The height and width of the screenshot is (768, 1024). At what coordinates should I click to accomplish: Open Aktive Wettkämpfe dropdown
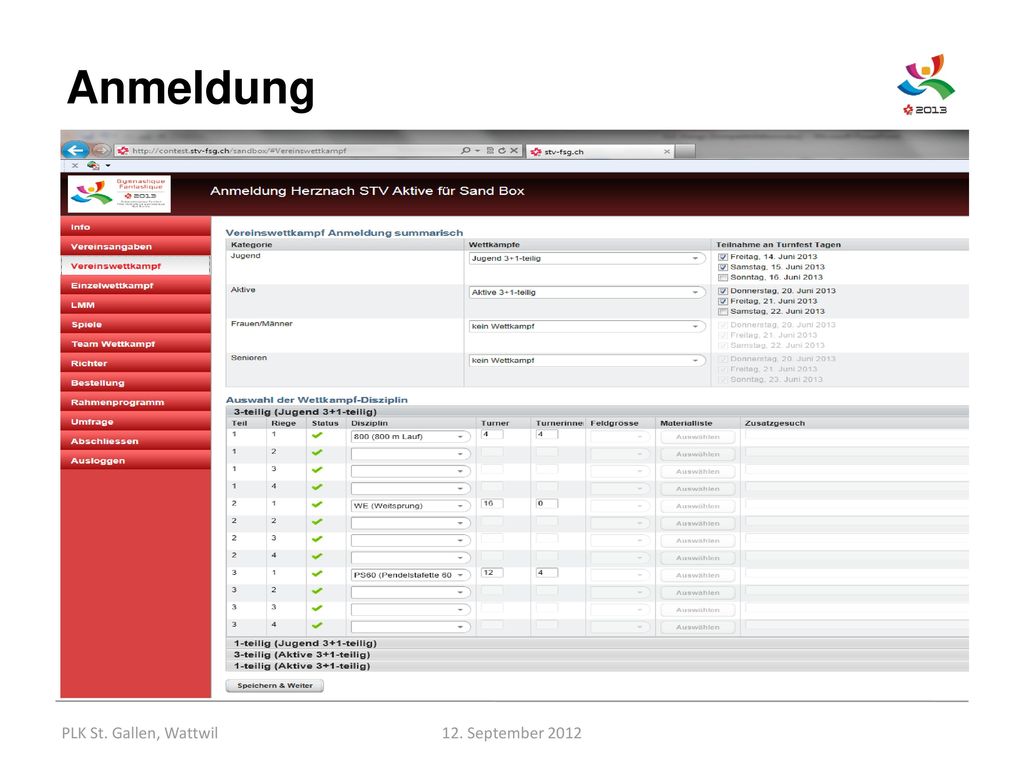[x=586, y=293]
